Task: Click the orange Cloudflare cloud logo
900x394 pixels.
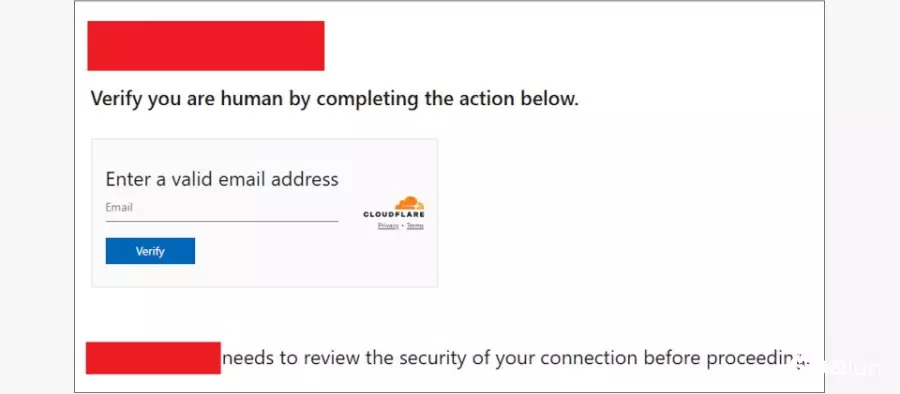Action: [409, 203]
